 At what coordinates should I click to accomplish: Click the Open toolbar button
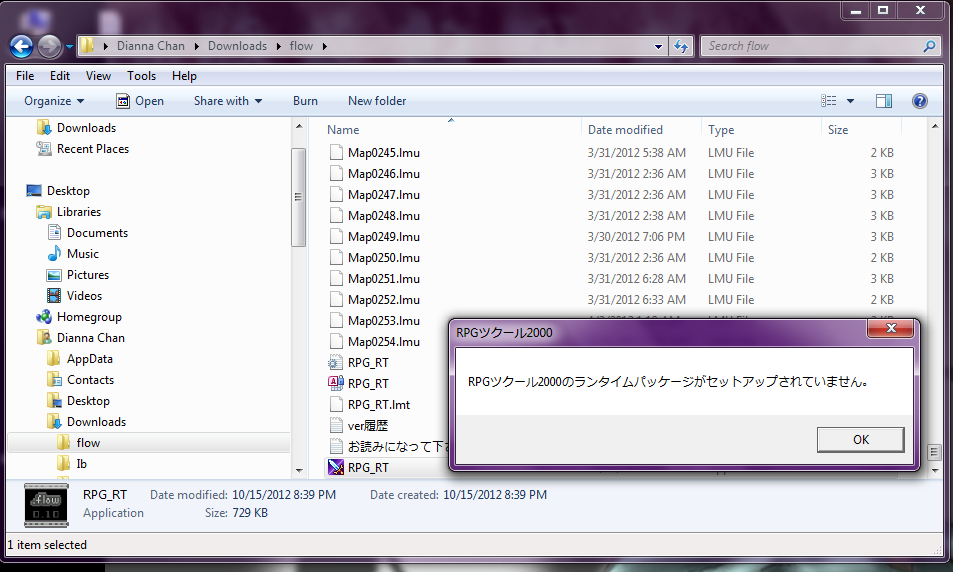tap(140, 101)
